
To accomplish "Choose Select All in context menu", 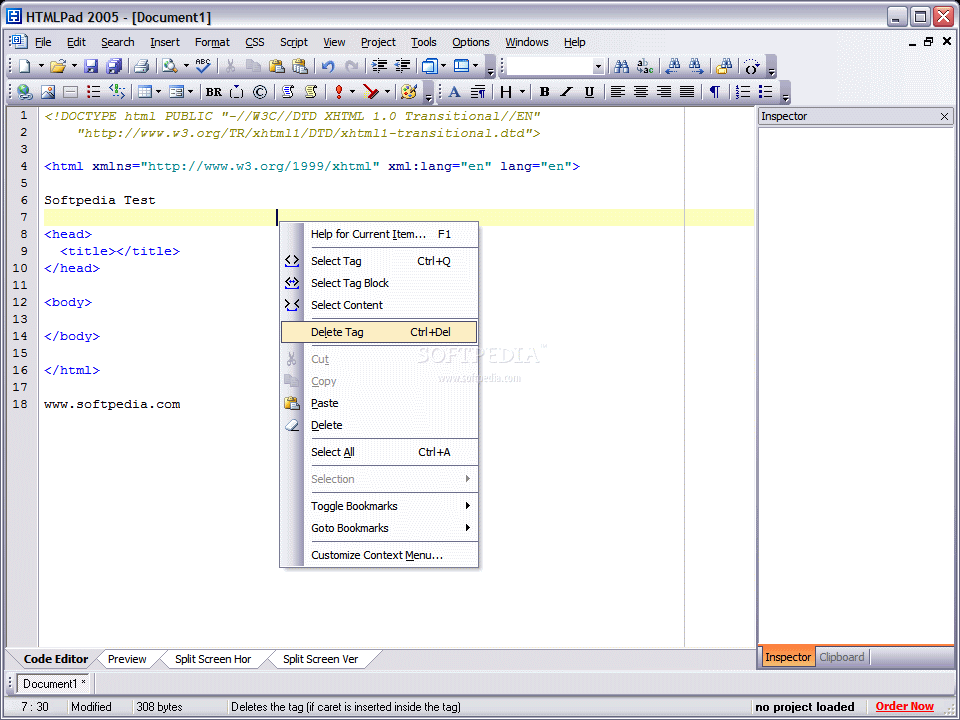I will [x=379, y=452].
